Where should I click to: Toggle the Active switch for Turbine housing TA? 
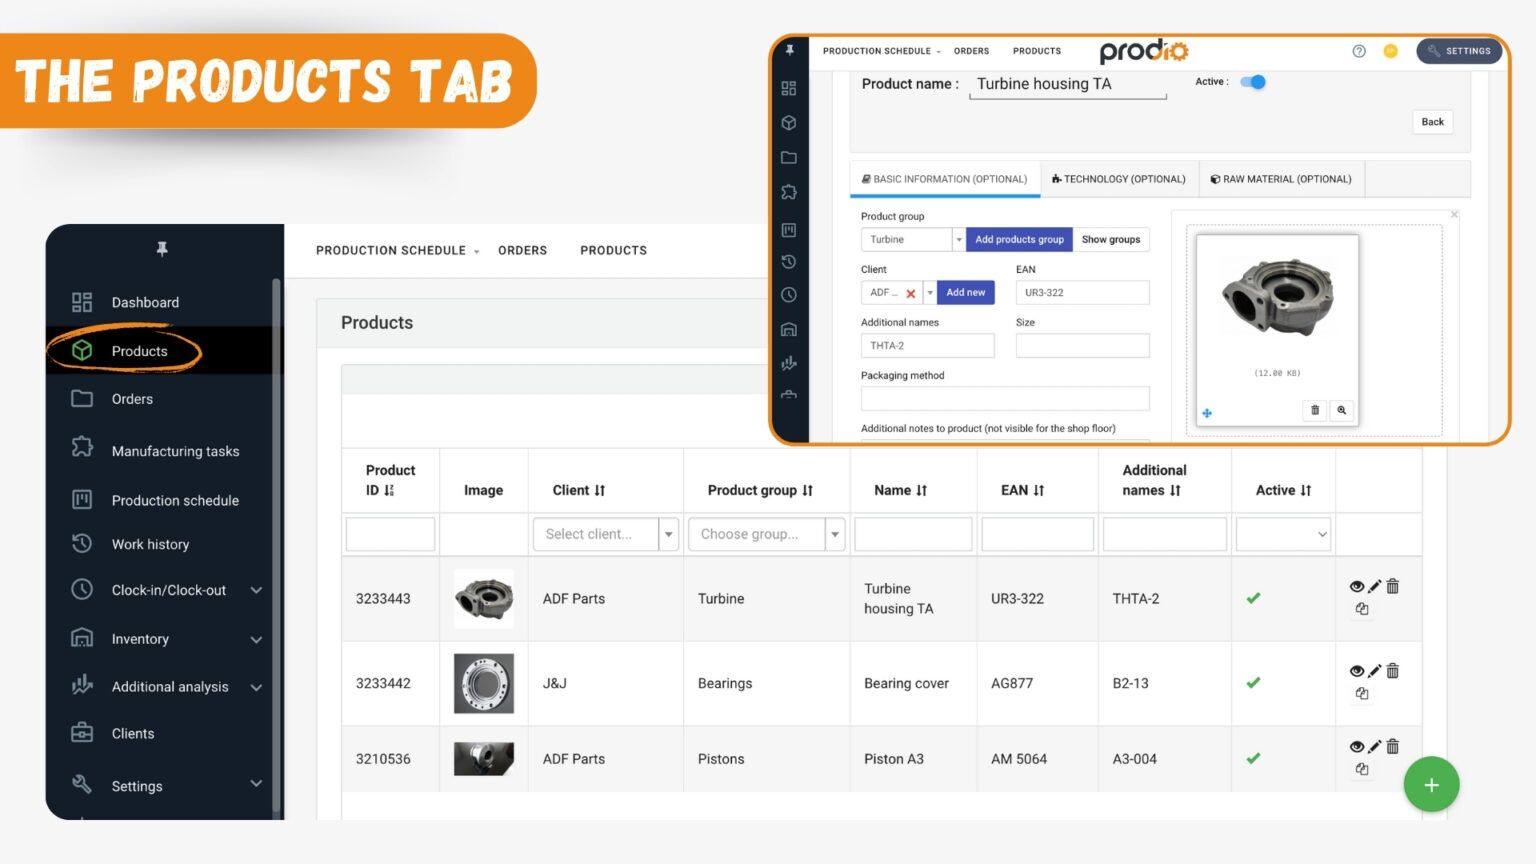(x=1253, y=82)
